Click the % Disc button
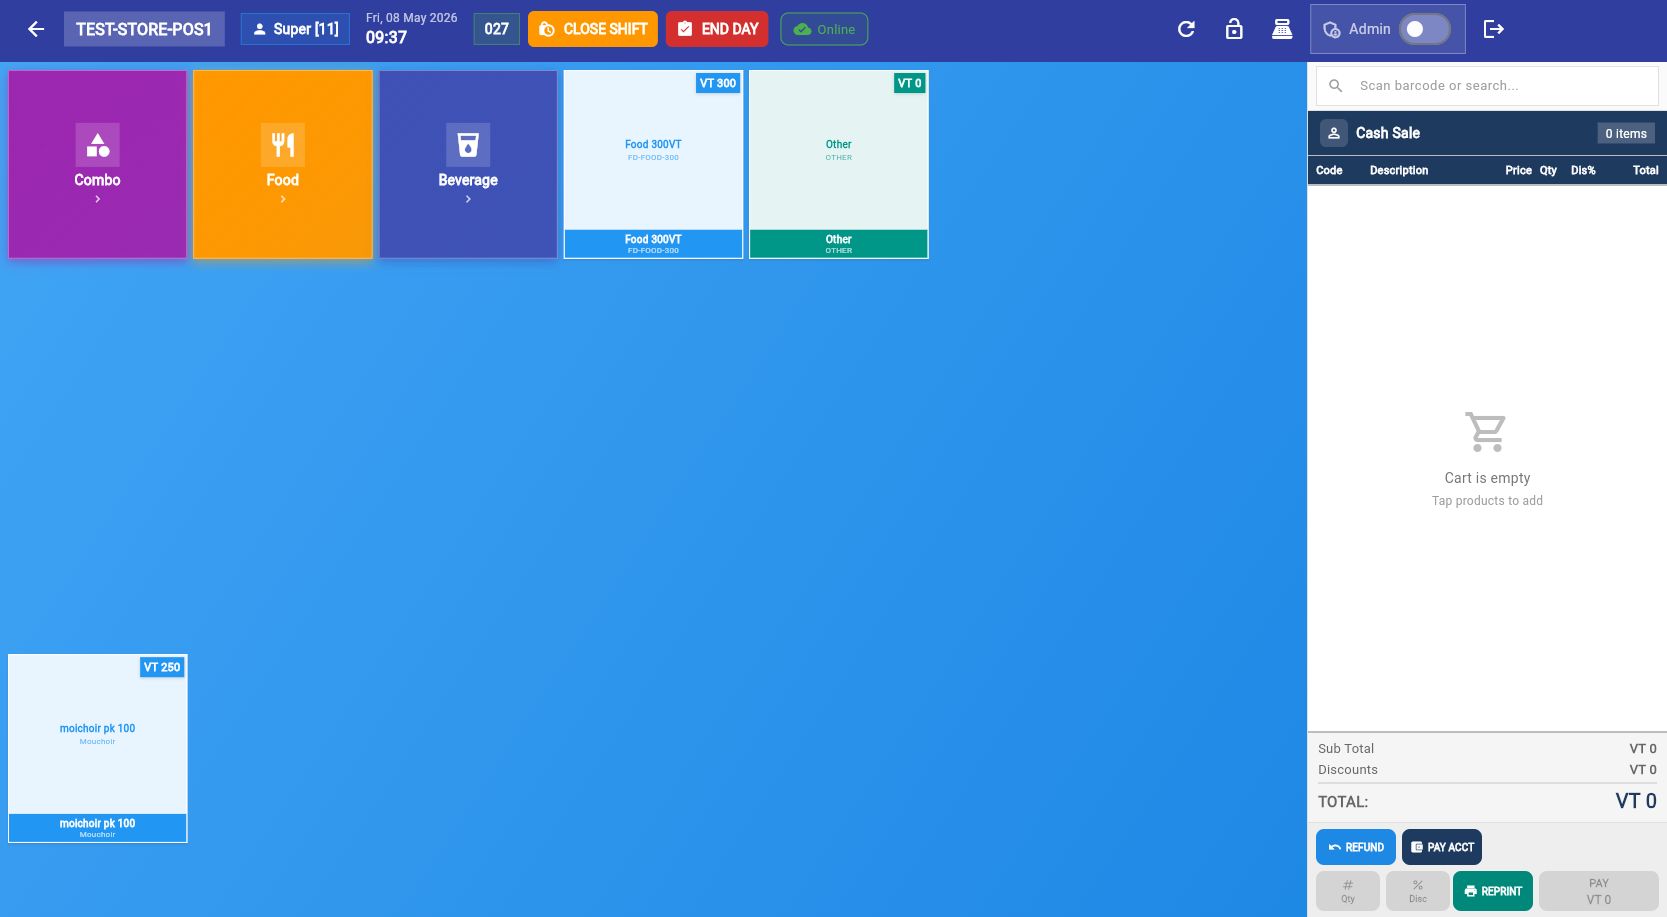 (x=1418, y=891)
